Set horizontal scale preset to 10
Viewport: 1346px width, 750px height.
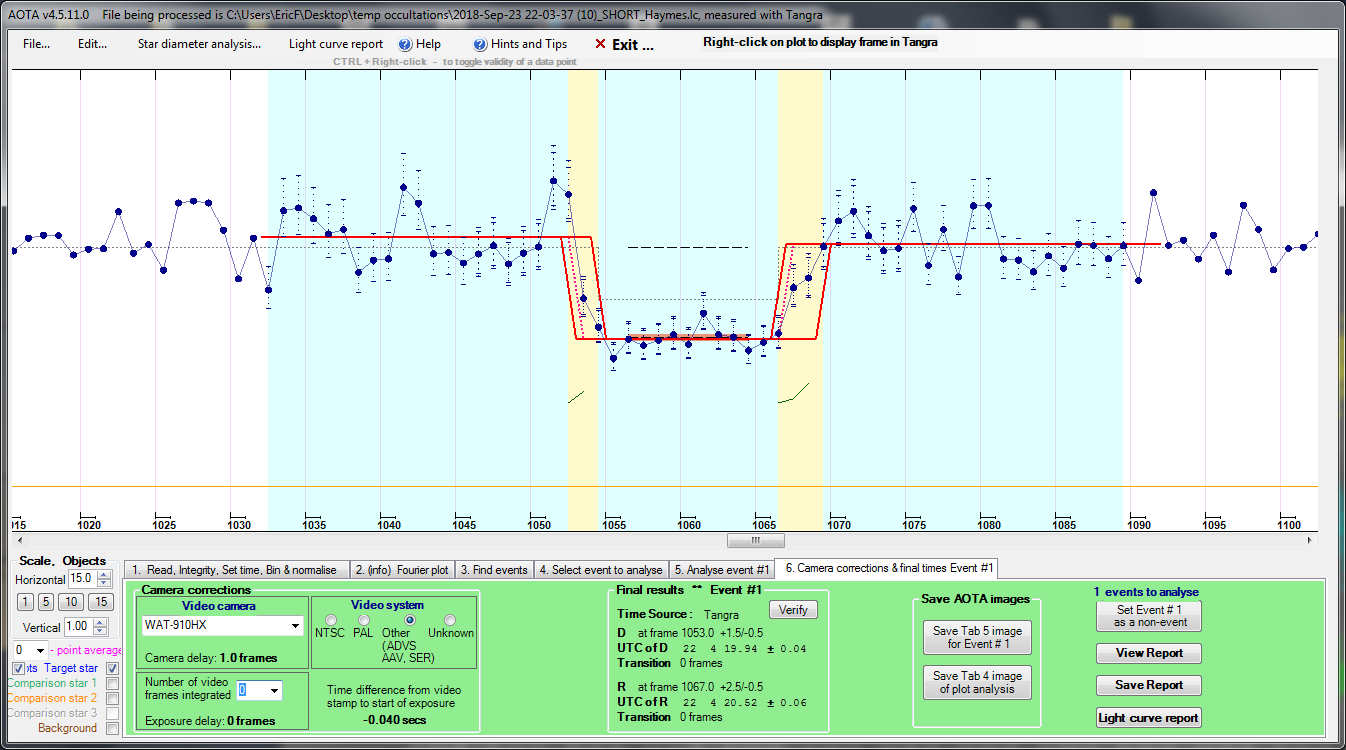(x=70, y=602)
